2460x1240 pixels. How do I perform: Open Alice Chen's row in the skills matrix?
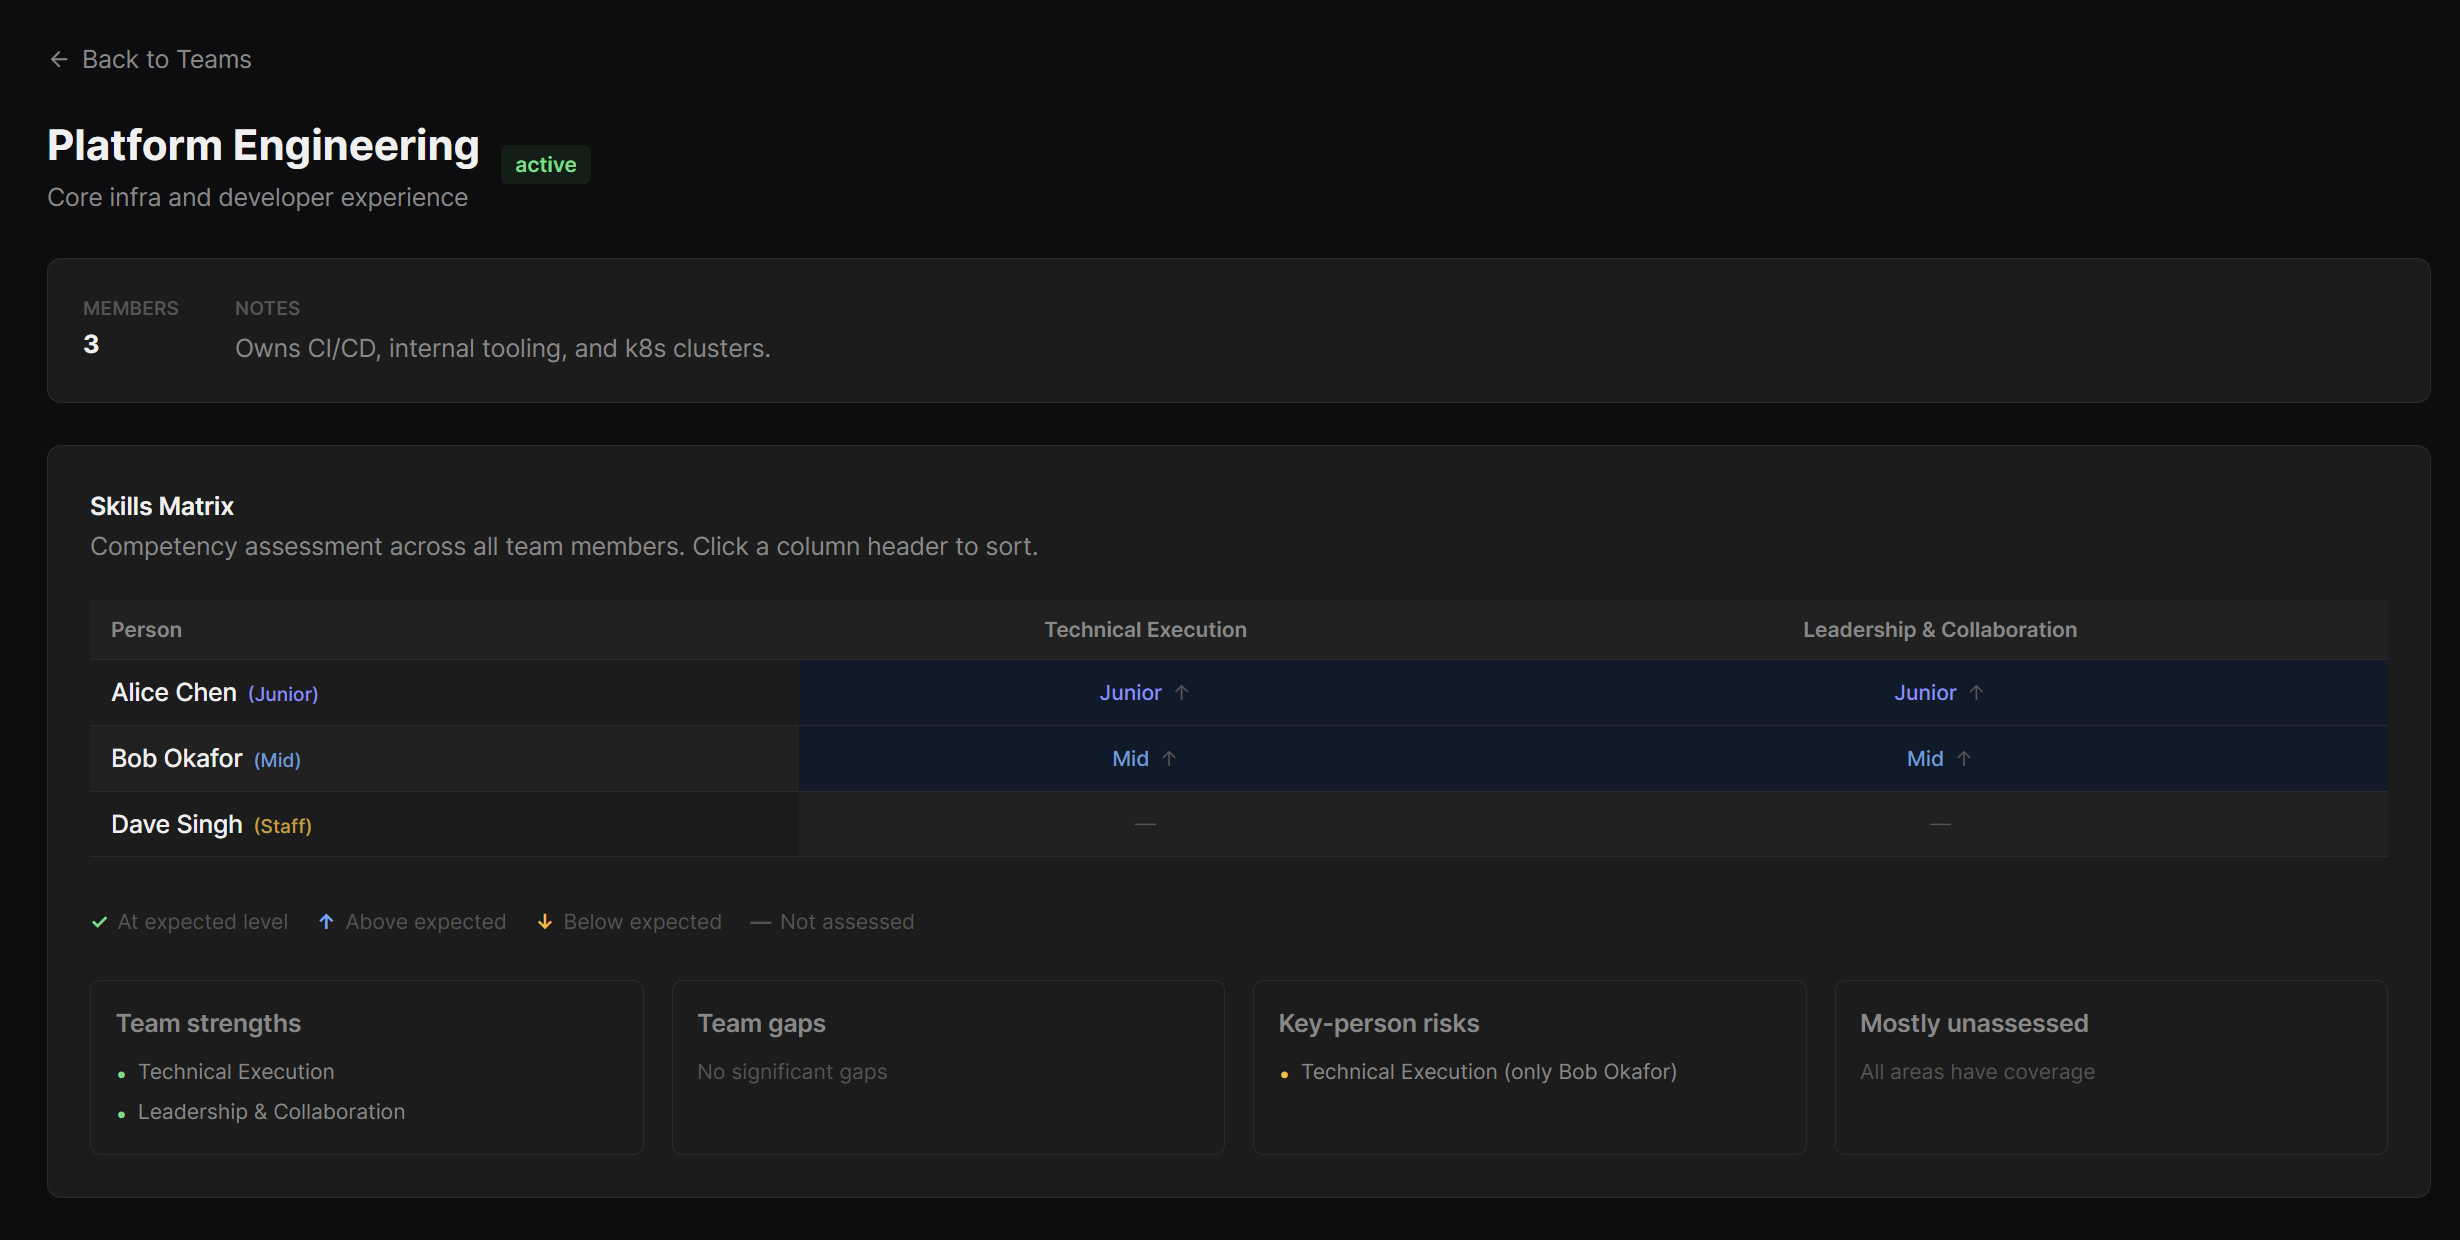1238,693
